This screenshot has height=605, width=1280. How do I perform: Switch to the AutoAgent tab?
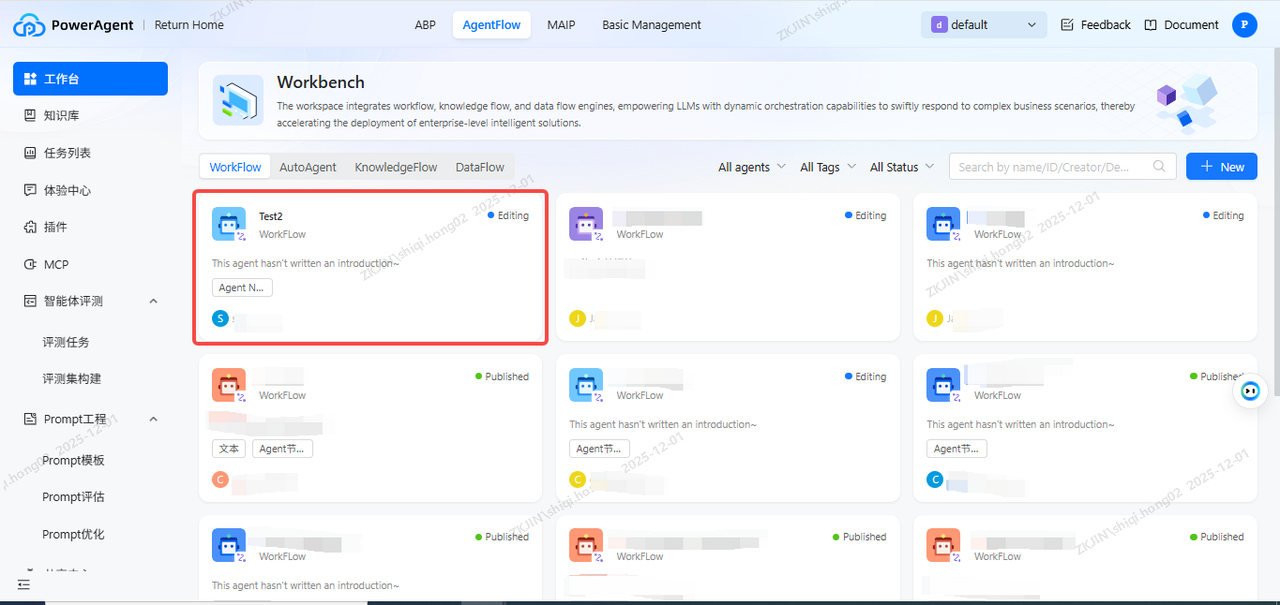tap(307, 167)
